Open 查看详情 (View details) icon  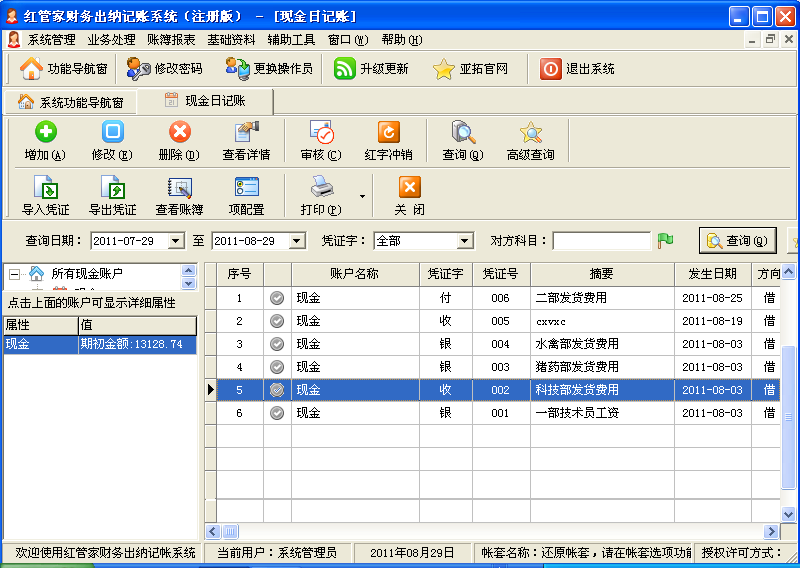[246, 132]
